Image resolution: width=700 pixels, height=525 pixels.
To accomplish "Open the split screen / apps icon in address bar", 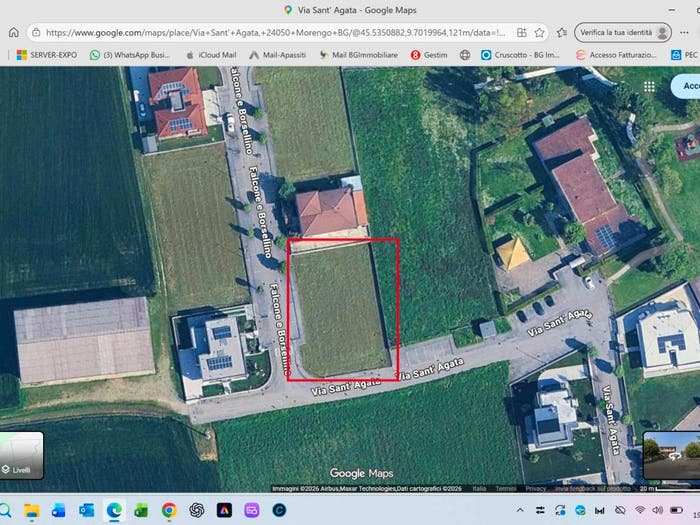I will (521, 33).
